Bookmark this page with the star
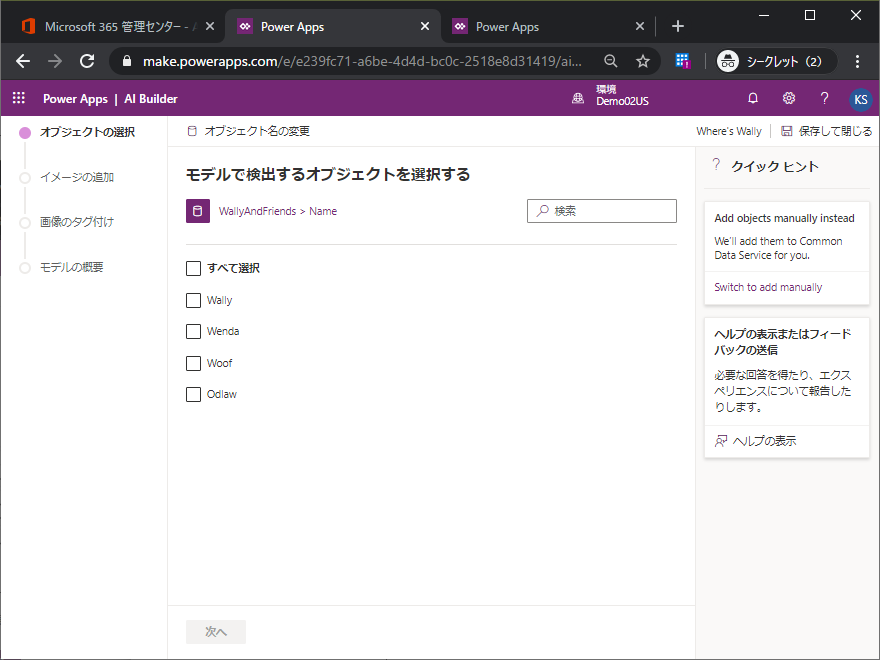This screenshot has height=660, width=880. [x=643, y=61]
